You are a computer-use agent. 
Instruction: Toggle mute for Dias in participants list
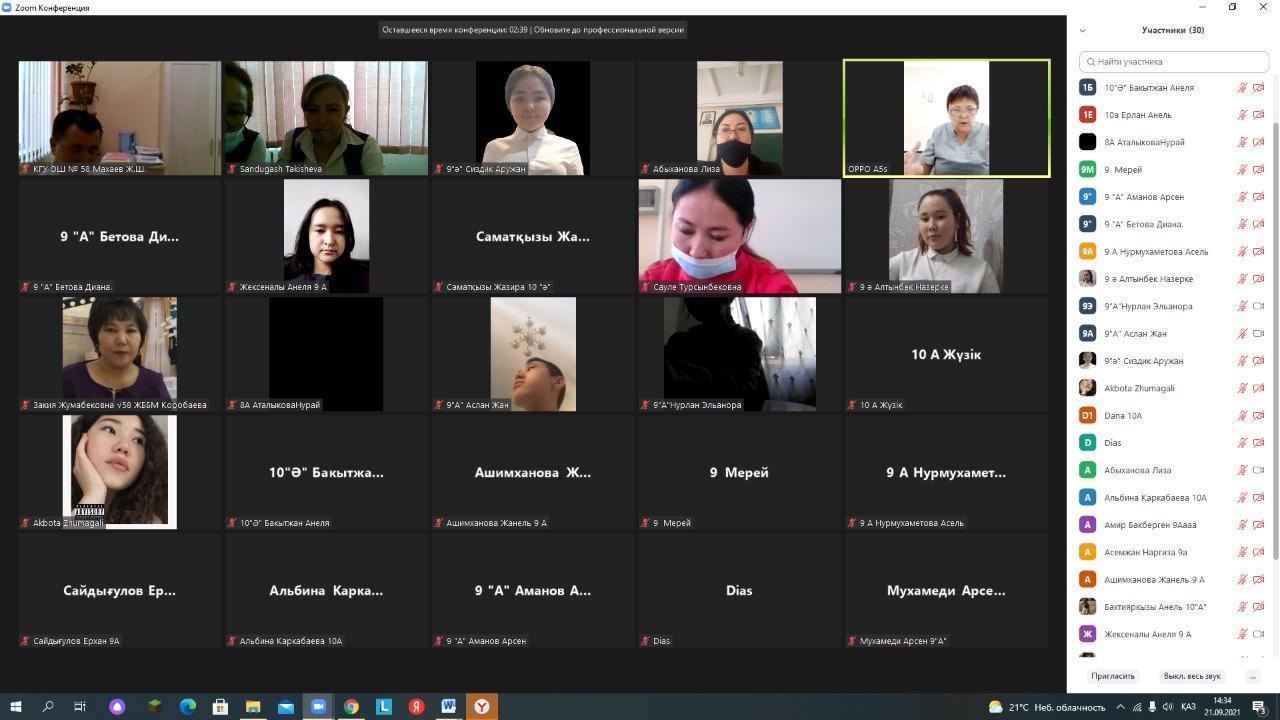tap(1242, 443)
